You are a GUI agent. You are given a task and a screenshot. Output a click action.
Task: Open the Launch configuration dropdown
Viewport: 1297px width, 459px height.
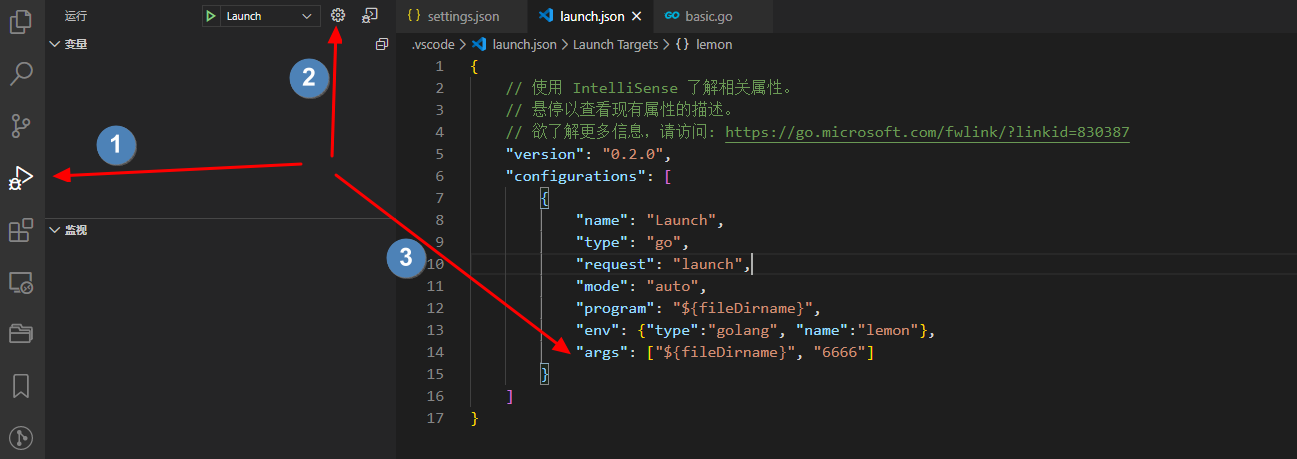coord(269,16)
